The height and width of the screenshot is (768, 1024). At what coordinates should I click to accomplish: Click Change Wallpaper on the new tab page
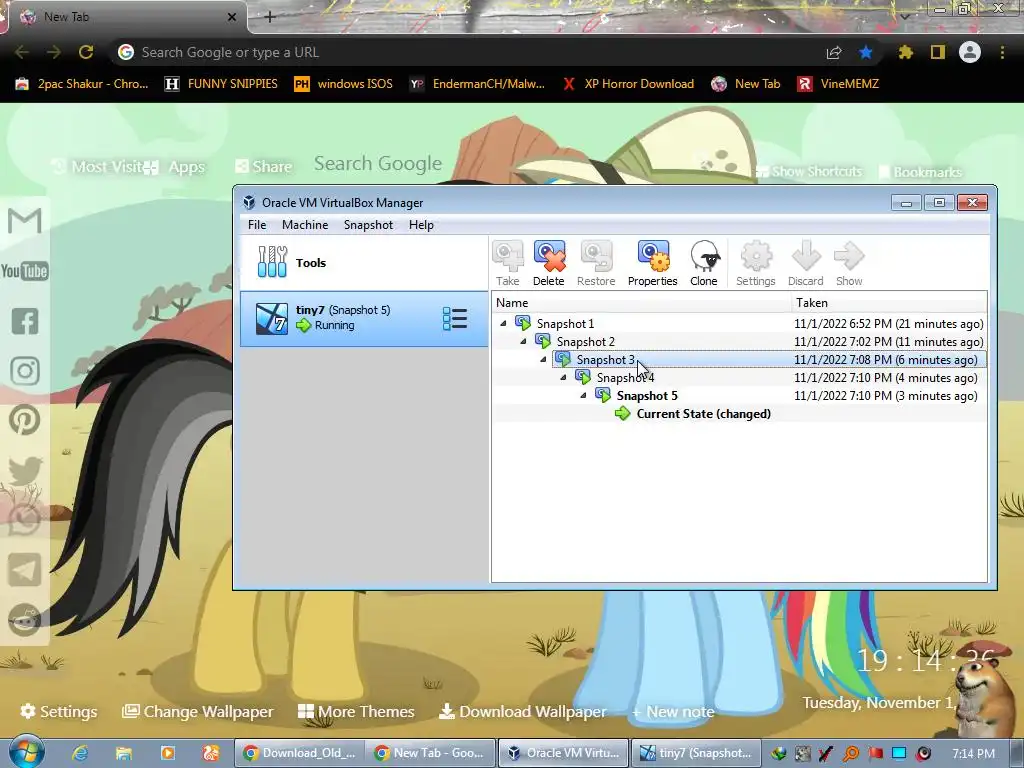coord(198,711)
